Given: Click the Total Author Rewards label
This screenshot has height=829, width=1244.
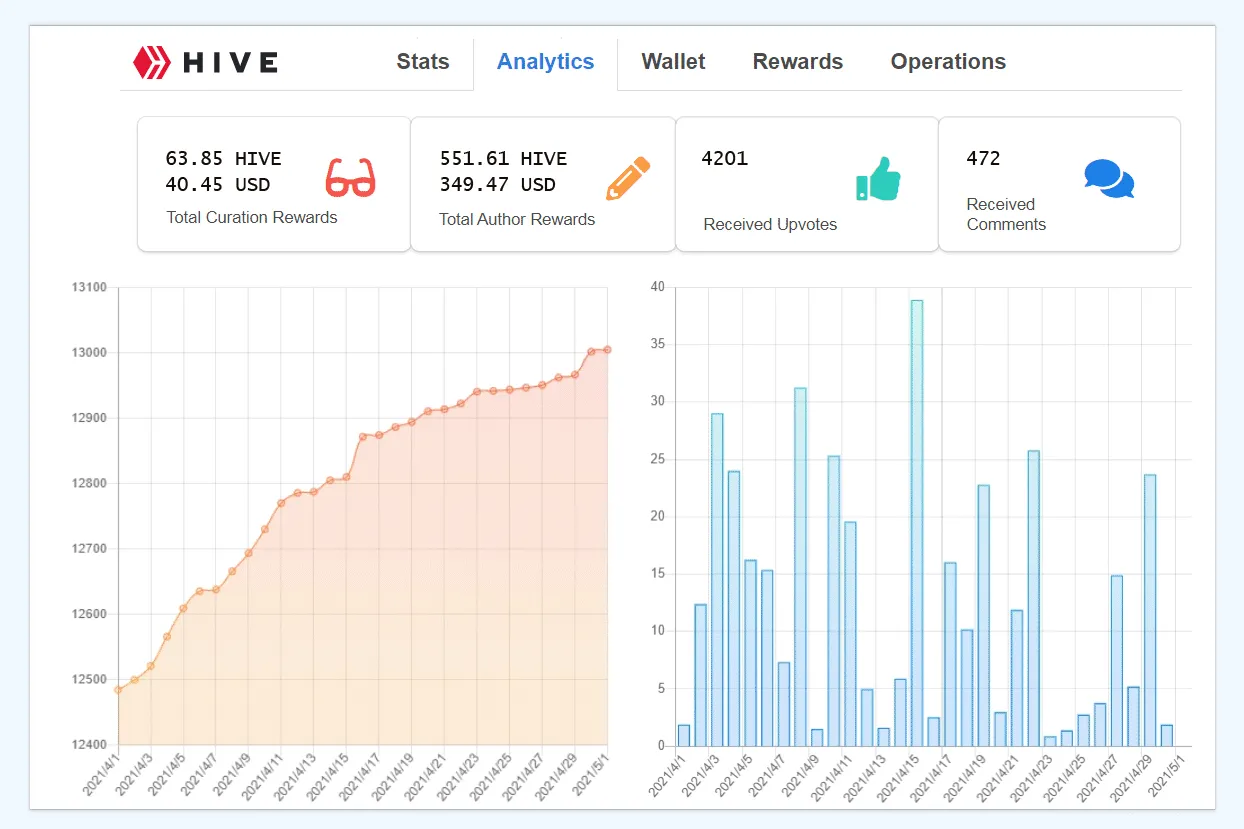Looking at the screenshot, I should click(517, 219).
